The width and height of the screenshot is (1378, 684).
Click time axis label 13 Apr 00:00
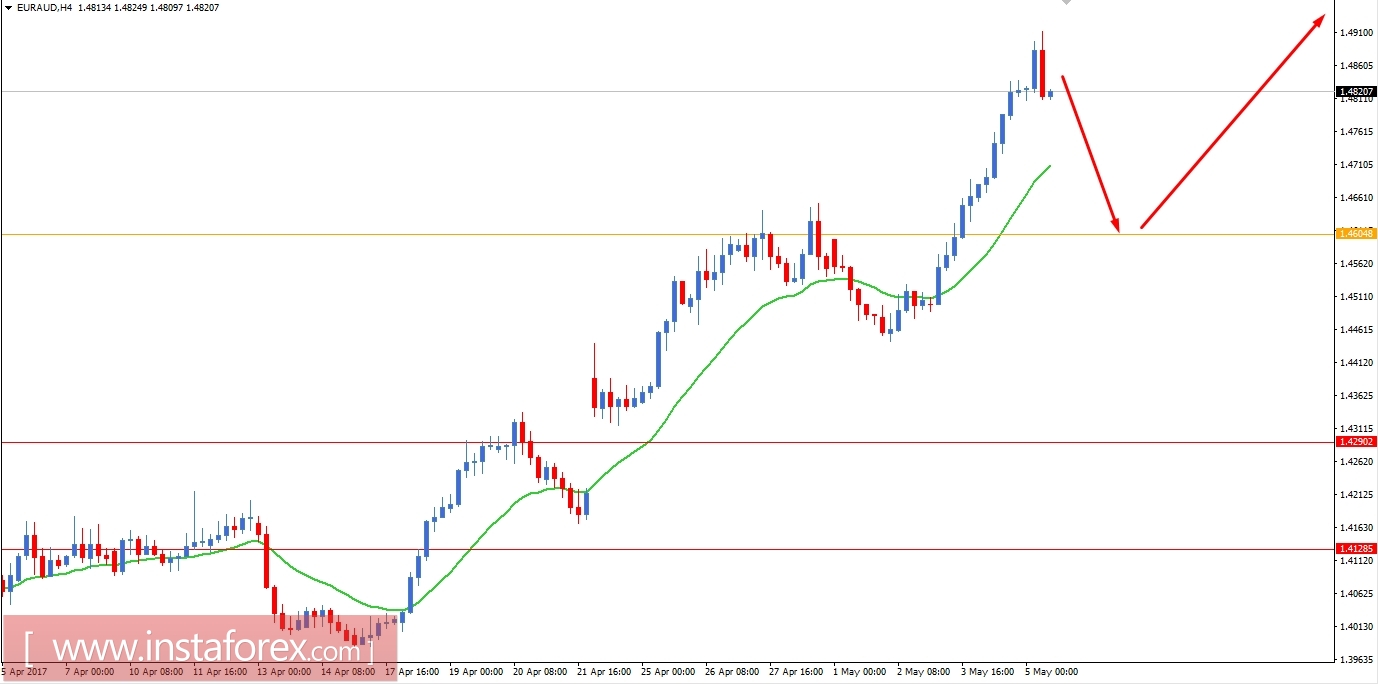pyautogui.click(x=283, y=672)
